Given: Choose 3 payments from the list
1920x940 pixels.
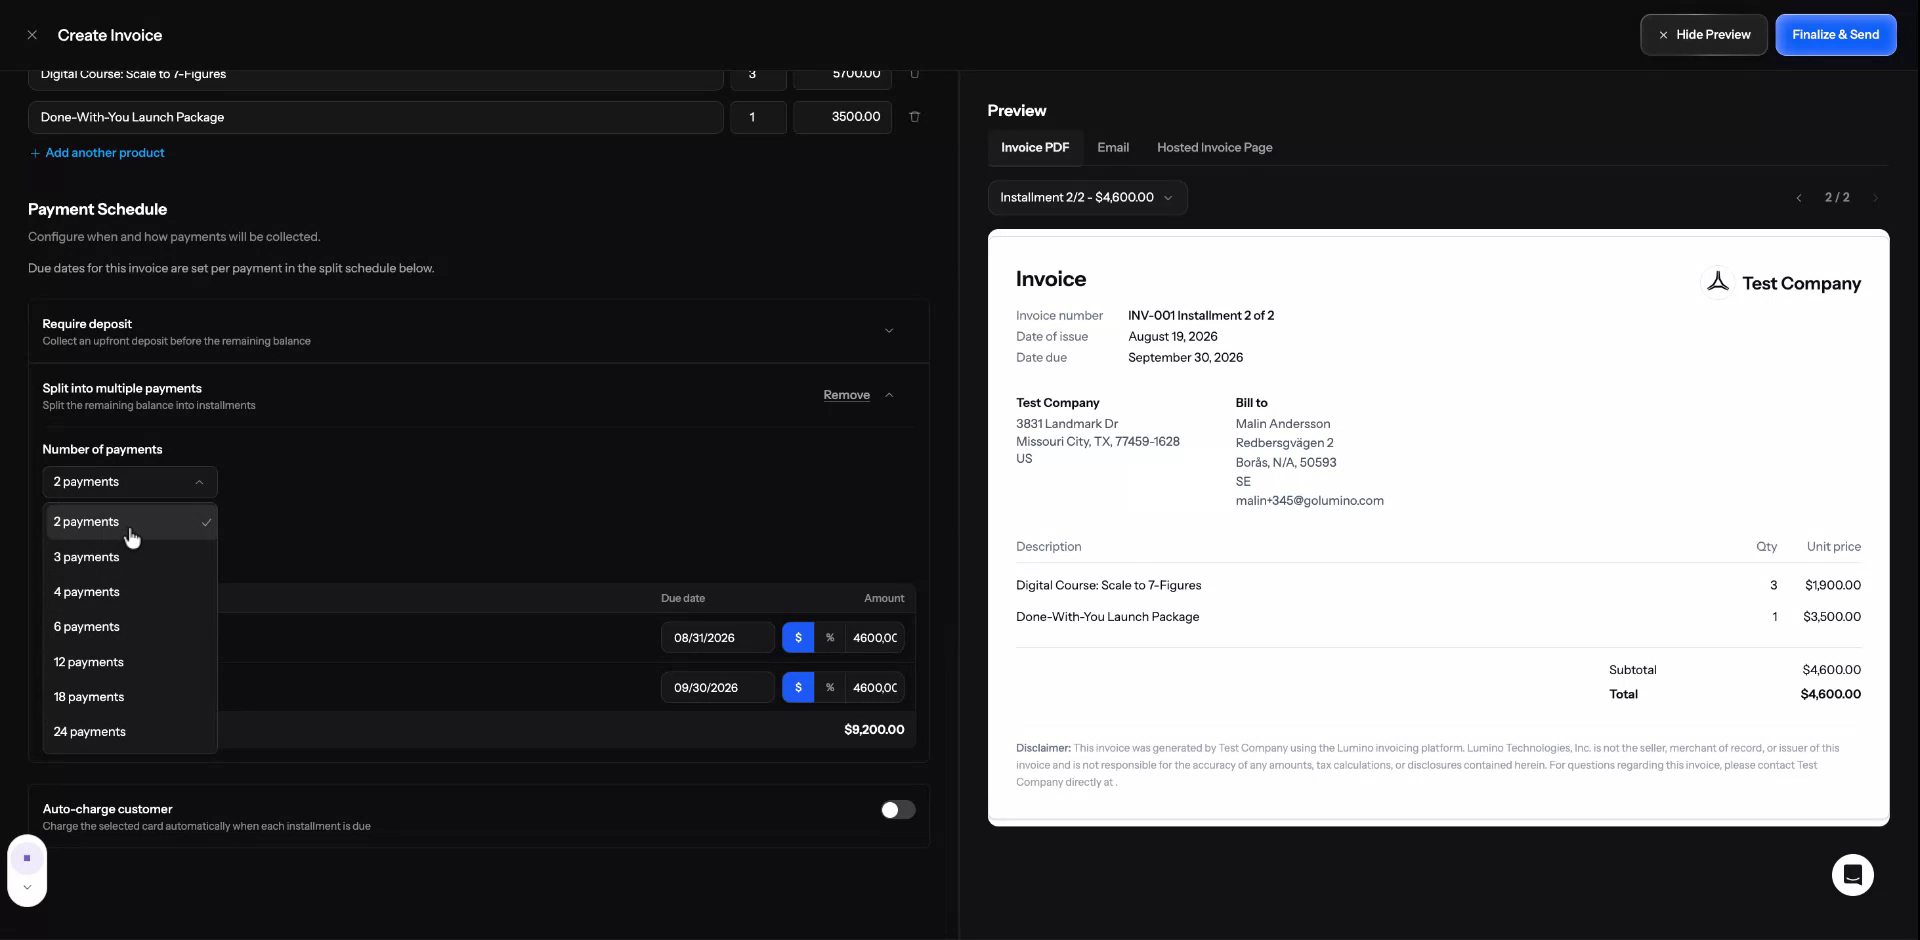Looking at the screenshot, I should pos(130,557).
